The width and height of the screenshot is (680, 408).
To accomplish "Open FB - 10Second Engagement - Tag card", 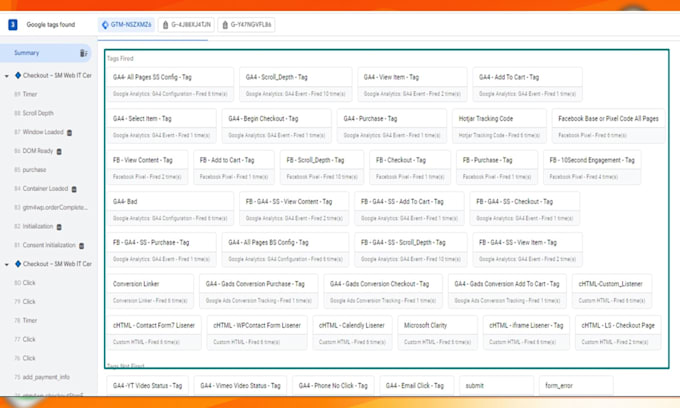I will point(592,167).
